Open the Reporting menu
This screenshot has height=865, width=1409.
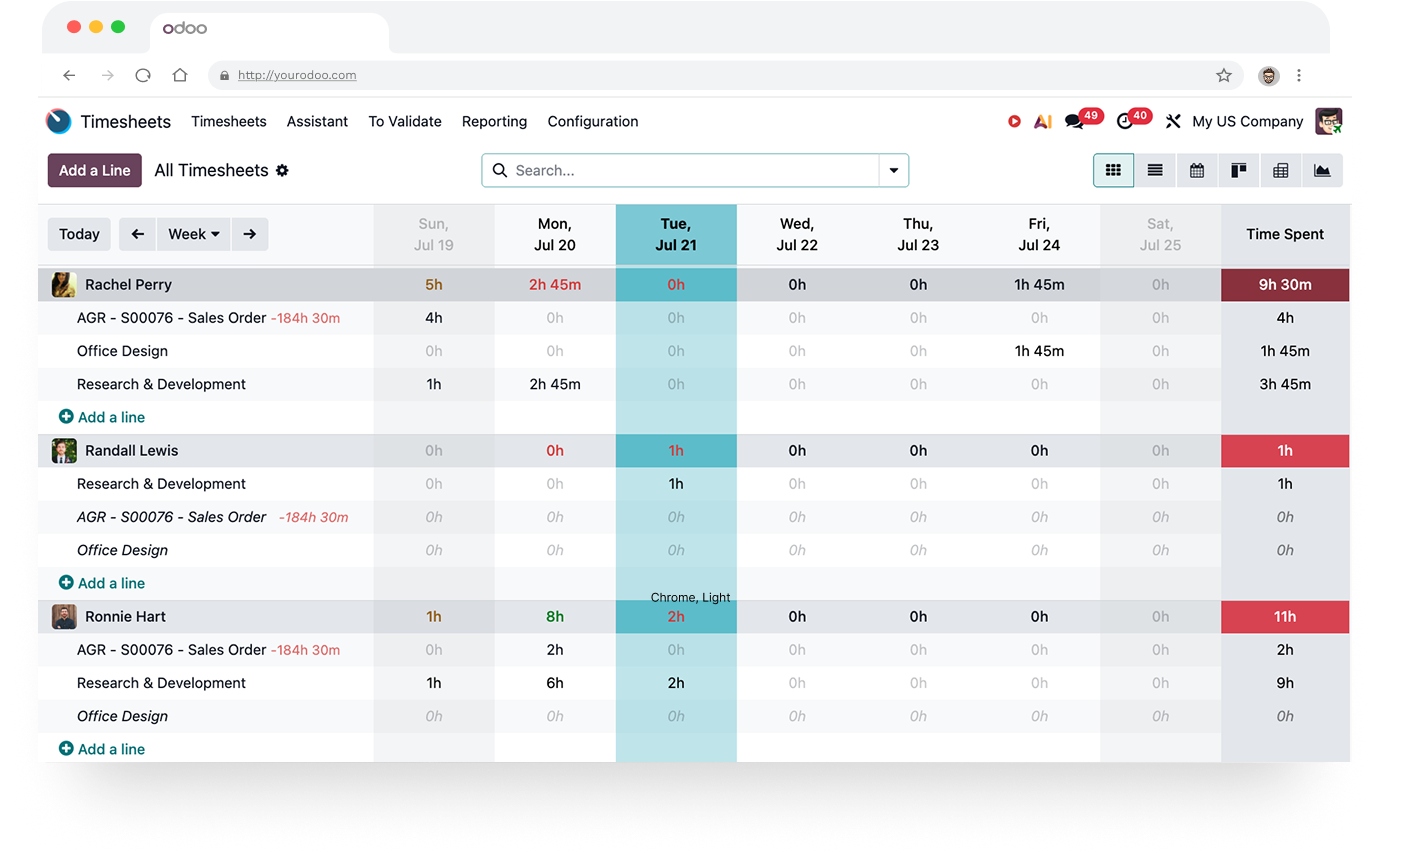click(494, 121)
